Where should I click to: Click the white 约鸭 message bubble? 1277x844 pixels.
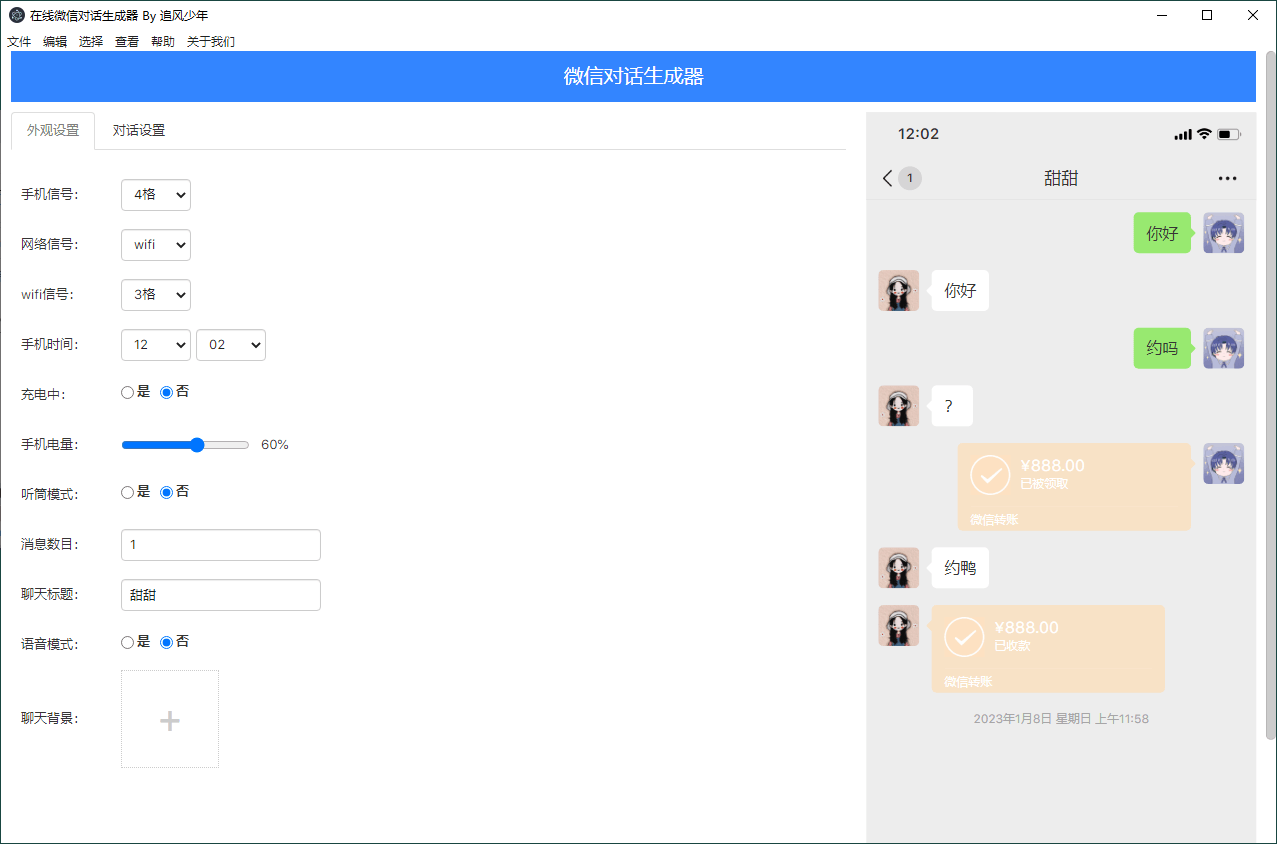tap(960, 568)
